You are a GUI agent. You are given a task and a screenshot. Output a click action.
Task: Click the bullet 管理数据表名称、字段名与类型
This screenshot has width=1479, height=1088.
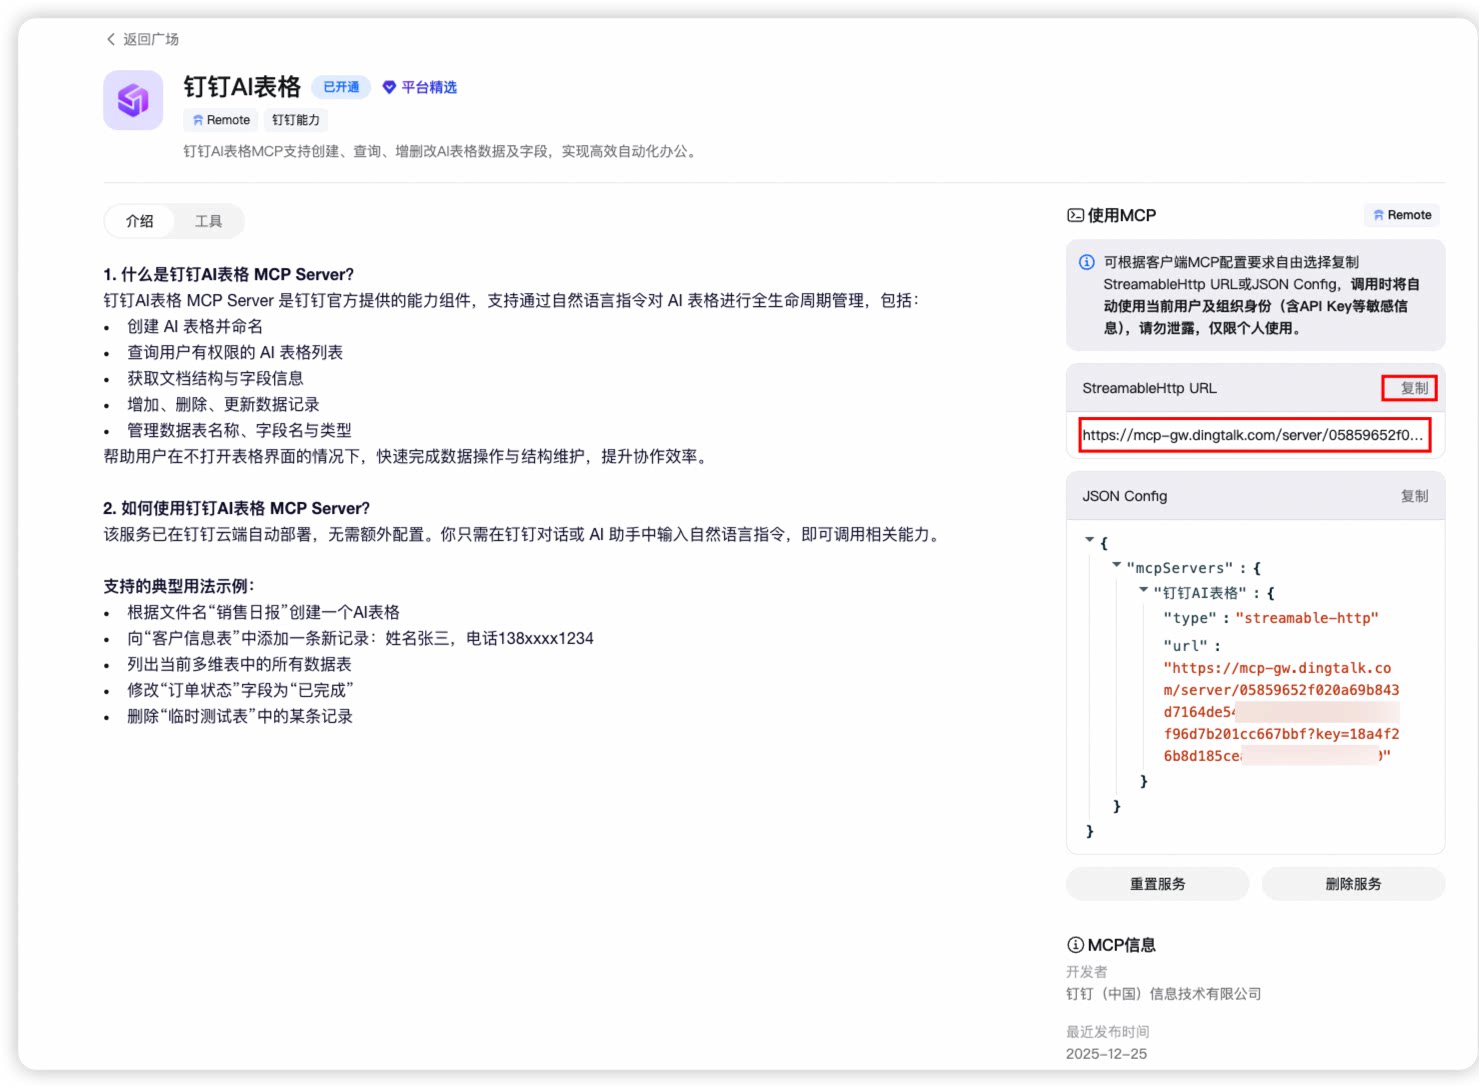[239, 430]
